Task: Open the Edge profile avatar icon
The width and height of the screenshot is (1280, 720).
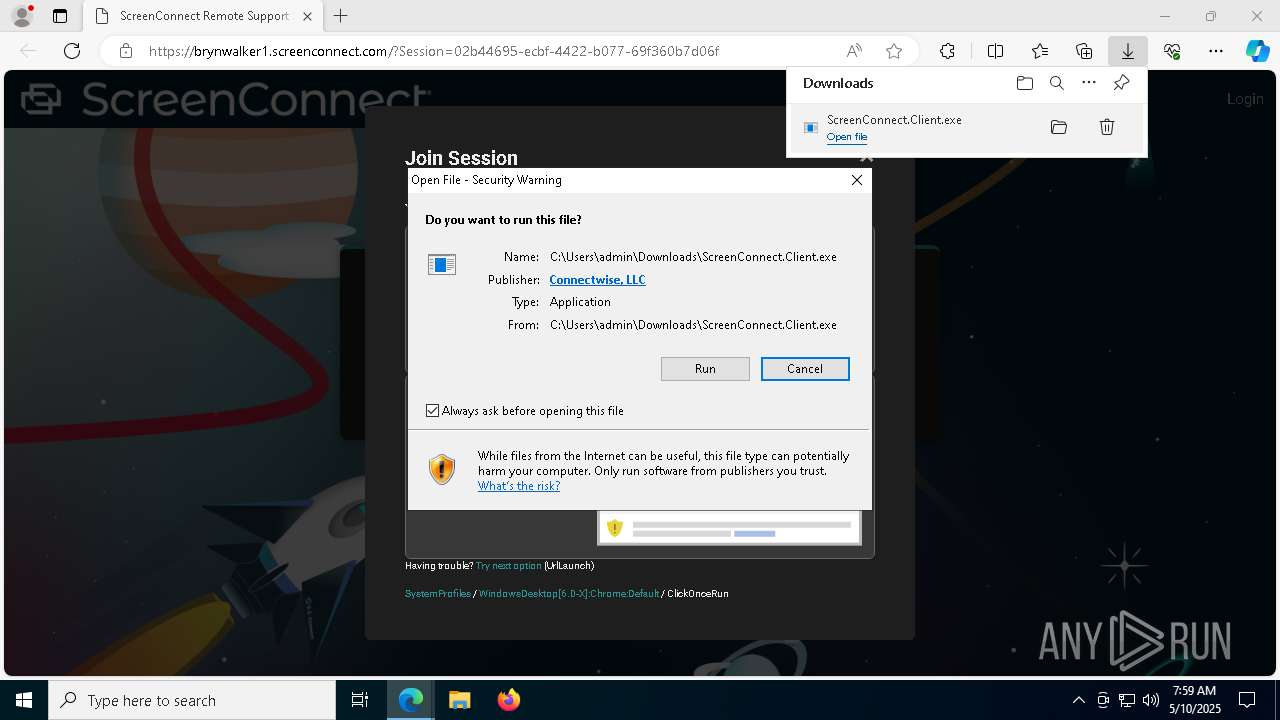Action: [x=21, y=16]
